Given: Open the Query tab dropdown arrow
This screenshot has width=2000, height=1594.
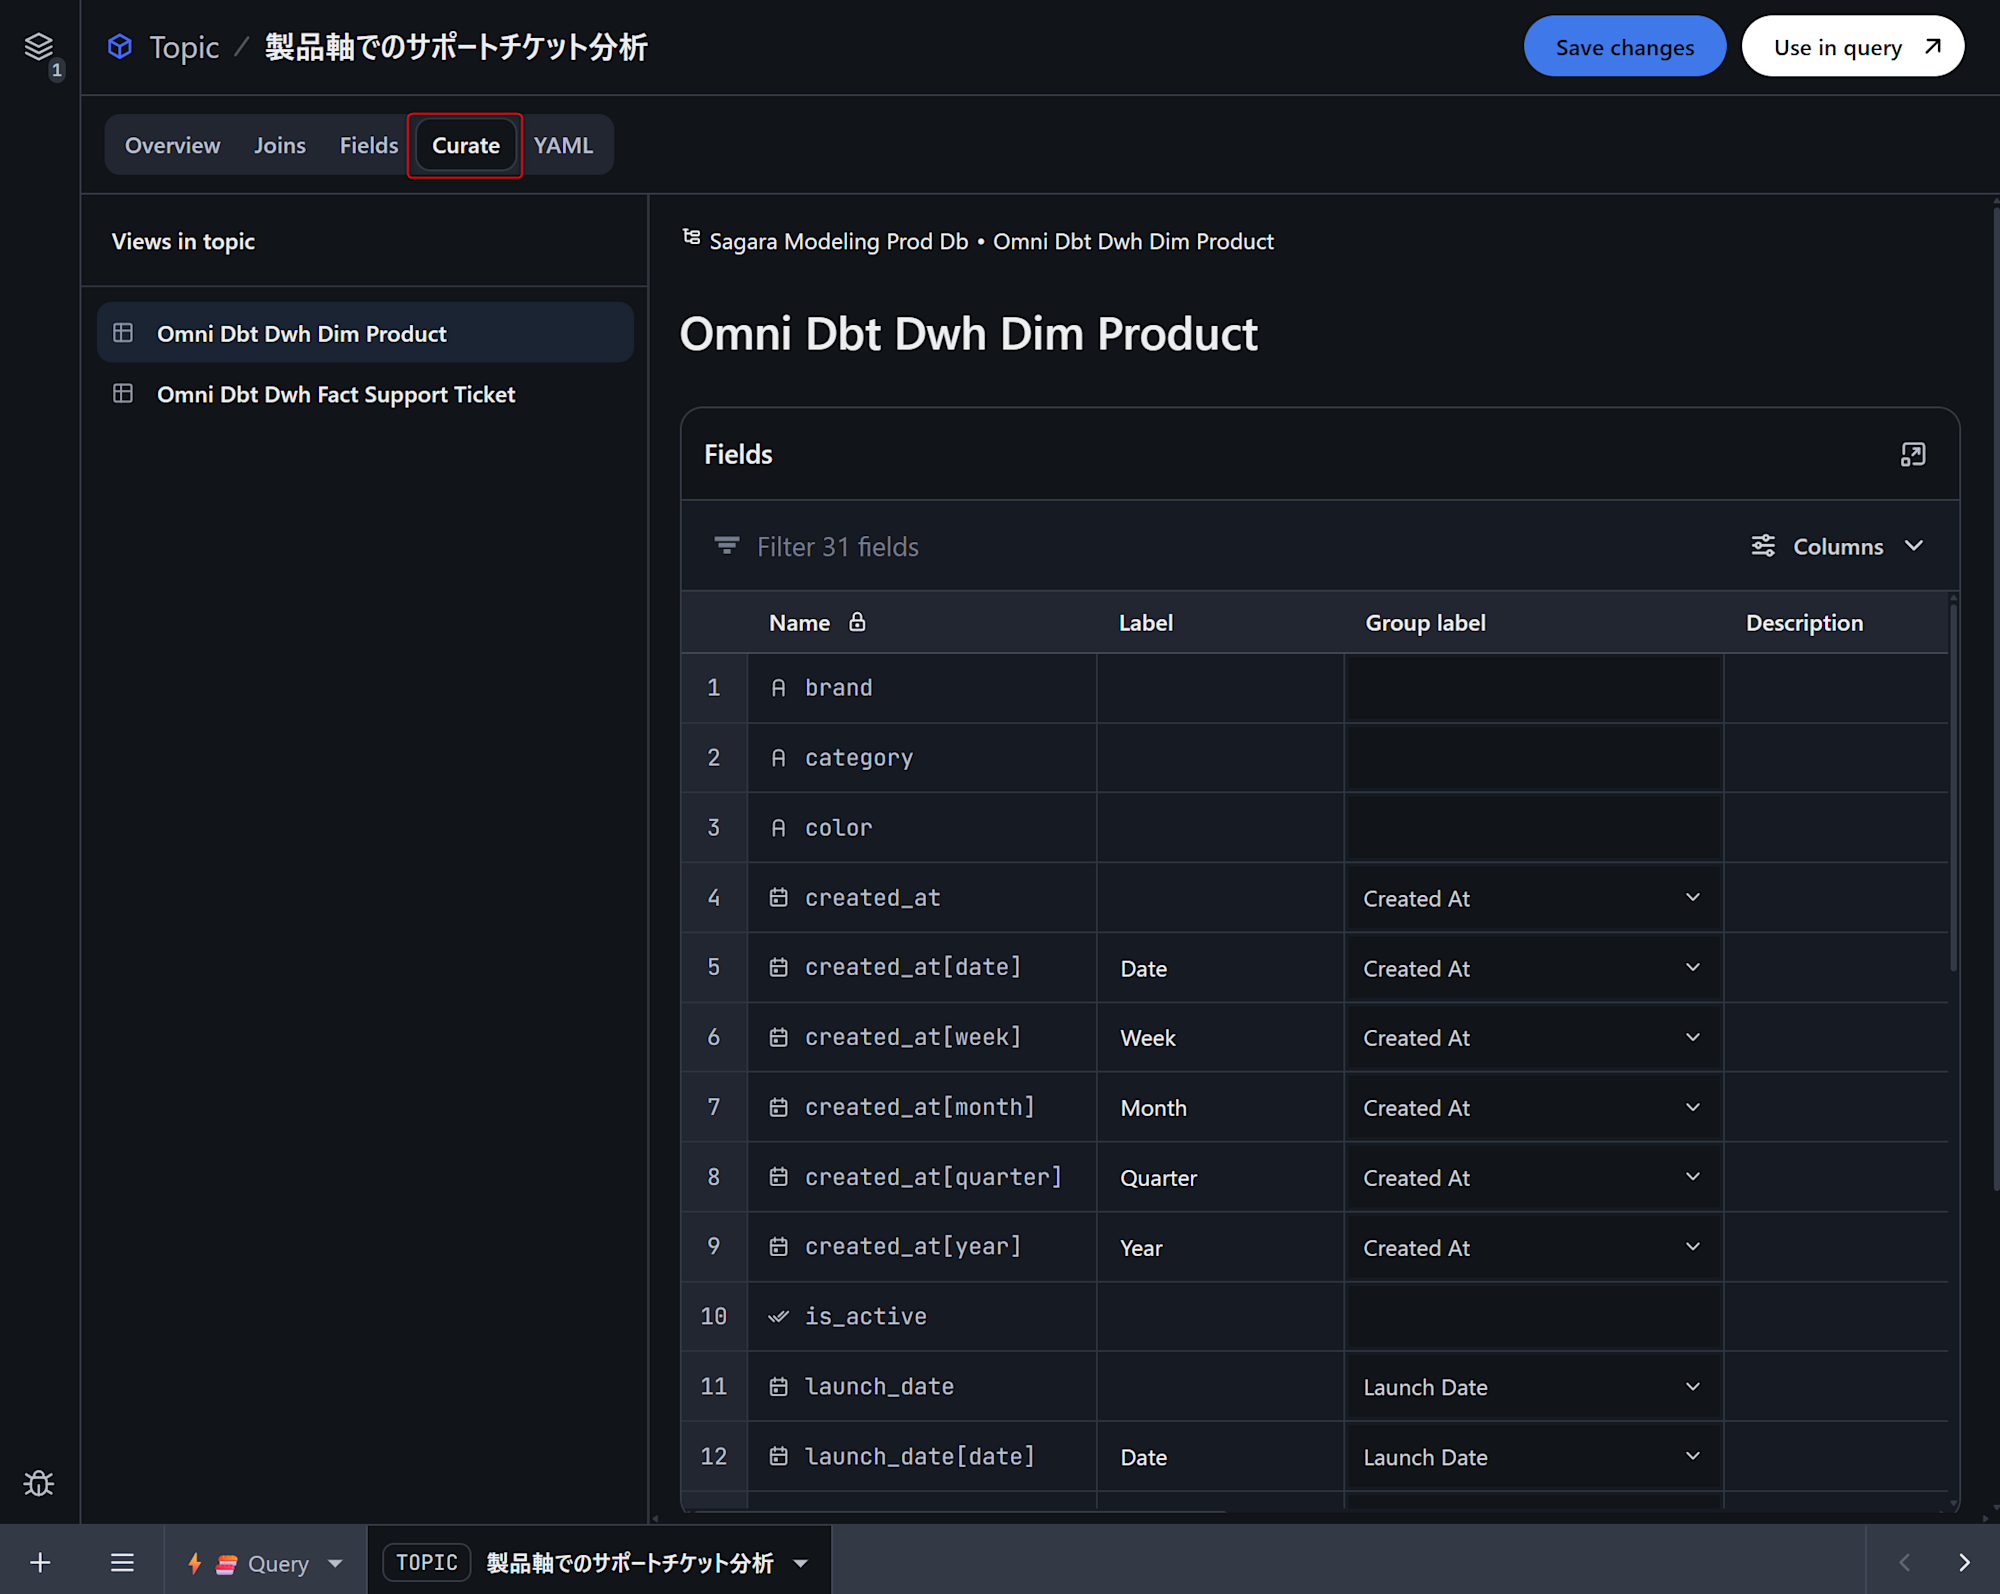Looking at the screenshot, I should (335, 1563).
